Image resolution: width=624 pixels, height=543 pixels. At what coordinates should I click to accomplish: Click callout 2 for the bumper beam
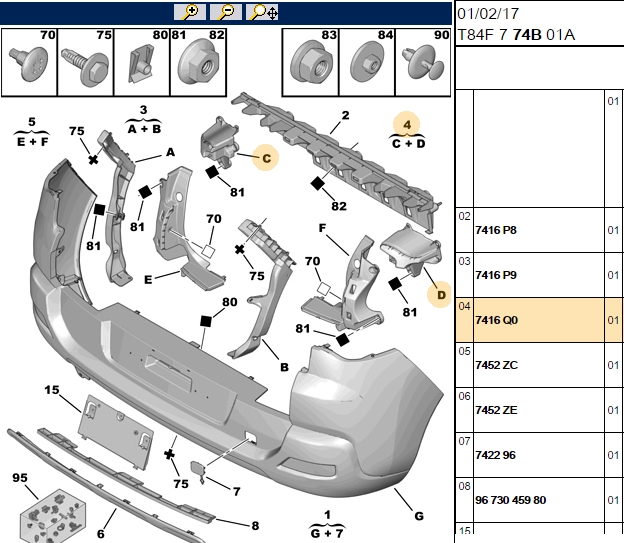point(345,115)
